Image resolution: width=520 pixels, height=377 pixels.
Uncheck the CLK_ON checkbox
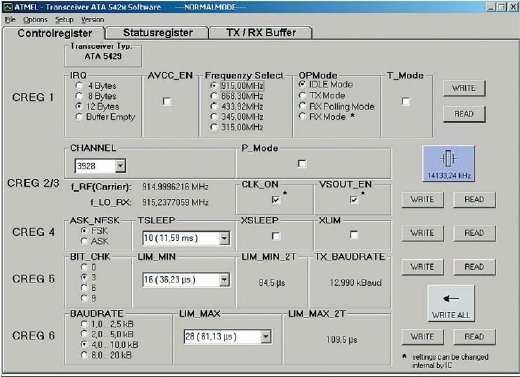click(275, 200)
